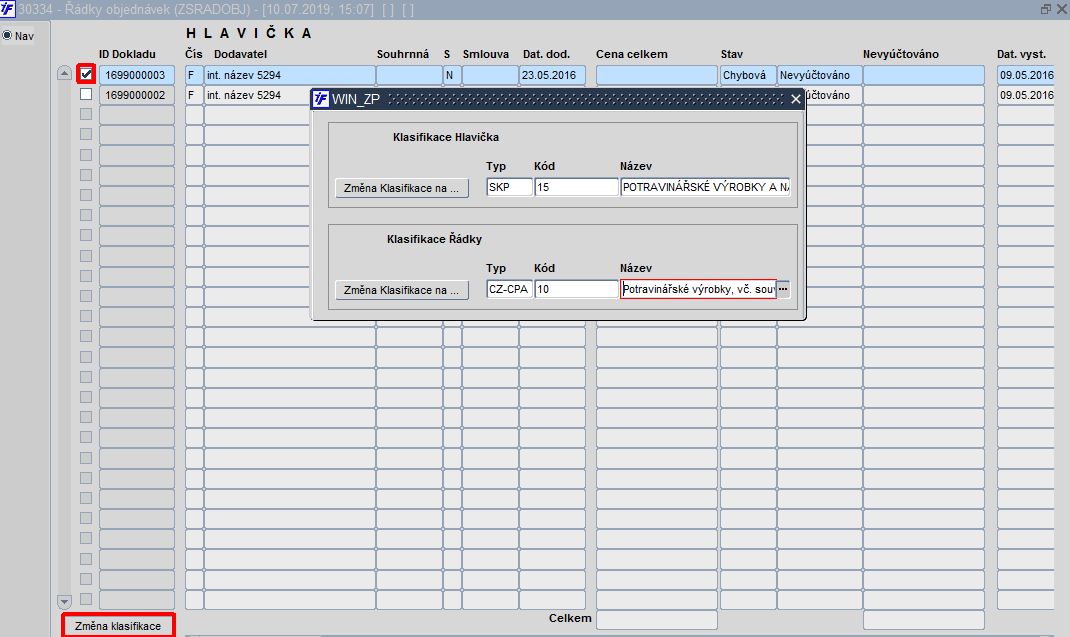Click Změna Klasifikace na button under Klasifikace Řádky
The width and height of the screenshot is (1070, 637).
tap(402, 290)
